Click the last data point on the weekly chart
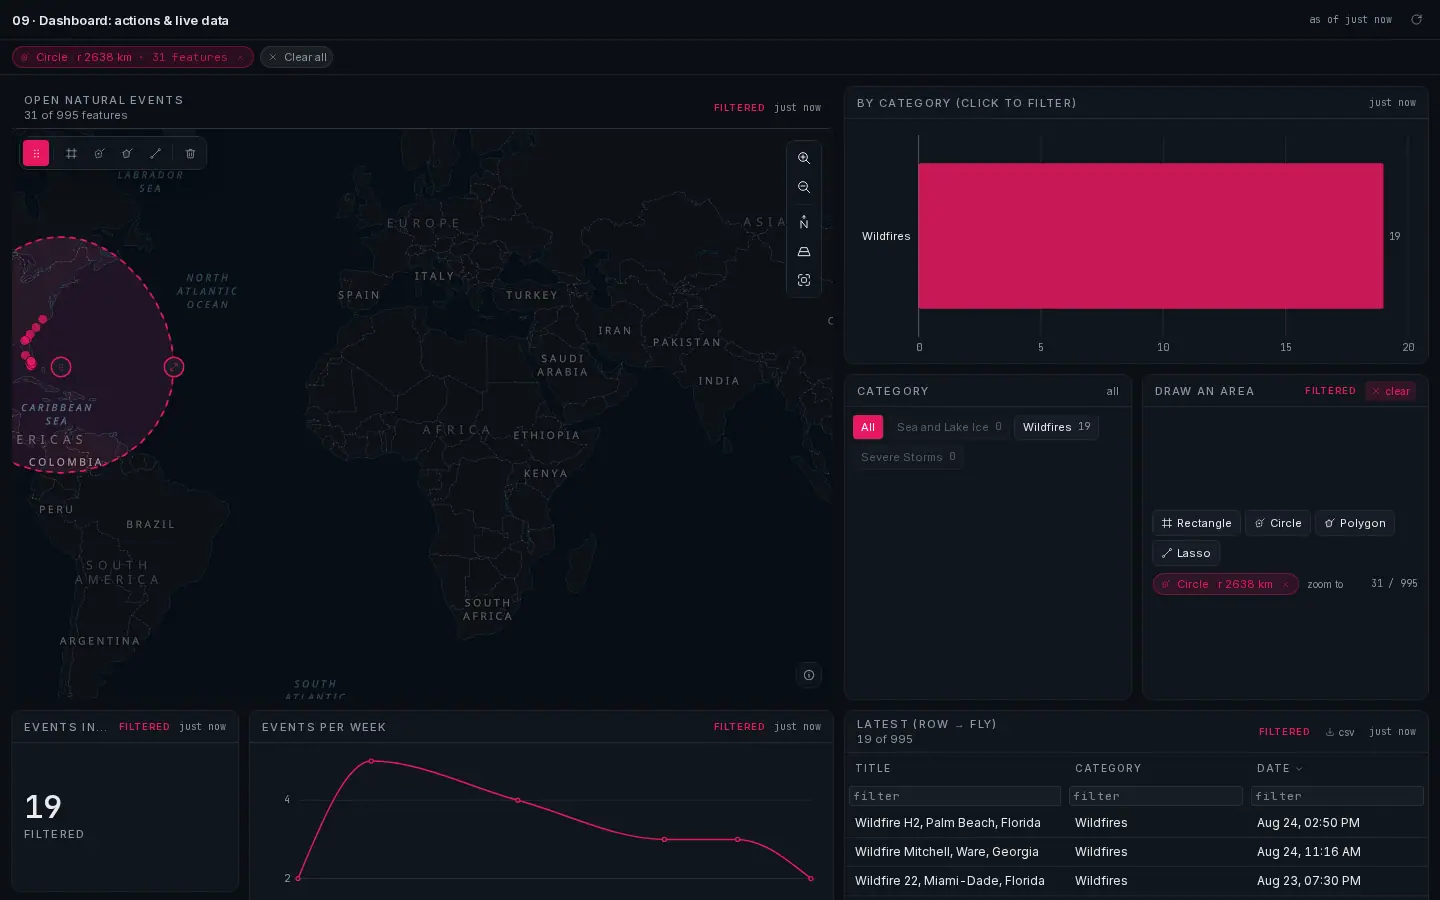Image resolution: width=1440 pixels, height=900 pixels. [811, 878]
